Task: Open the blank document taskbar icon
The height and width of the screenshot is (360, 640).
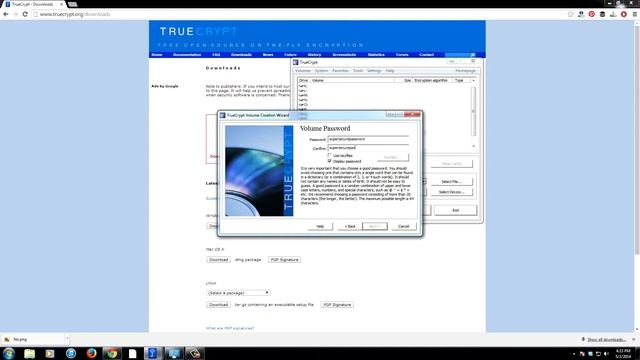Action: 133,353
